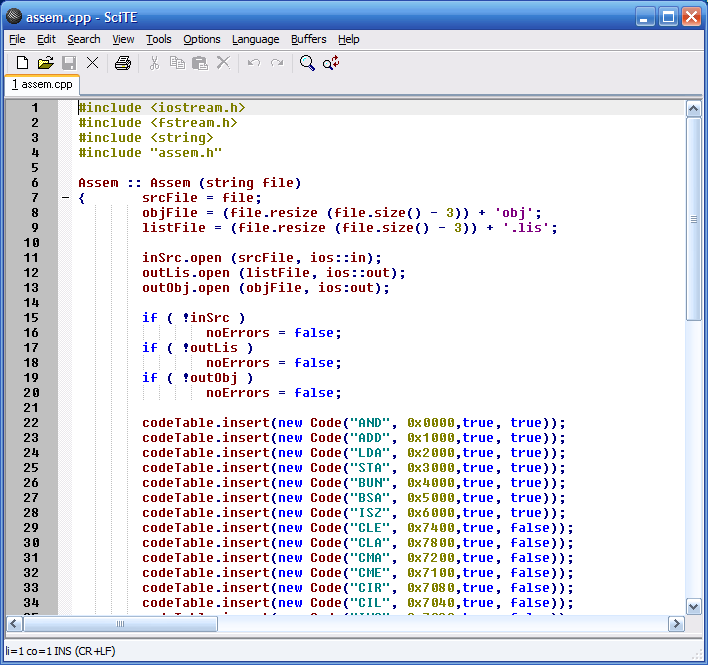Print the document using the printer icon
Viewport: 708px width, 665px height.
(123, 63)
